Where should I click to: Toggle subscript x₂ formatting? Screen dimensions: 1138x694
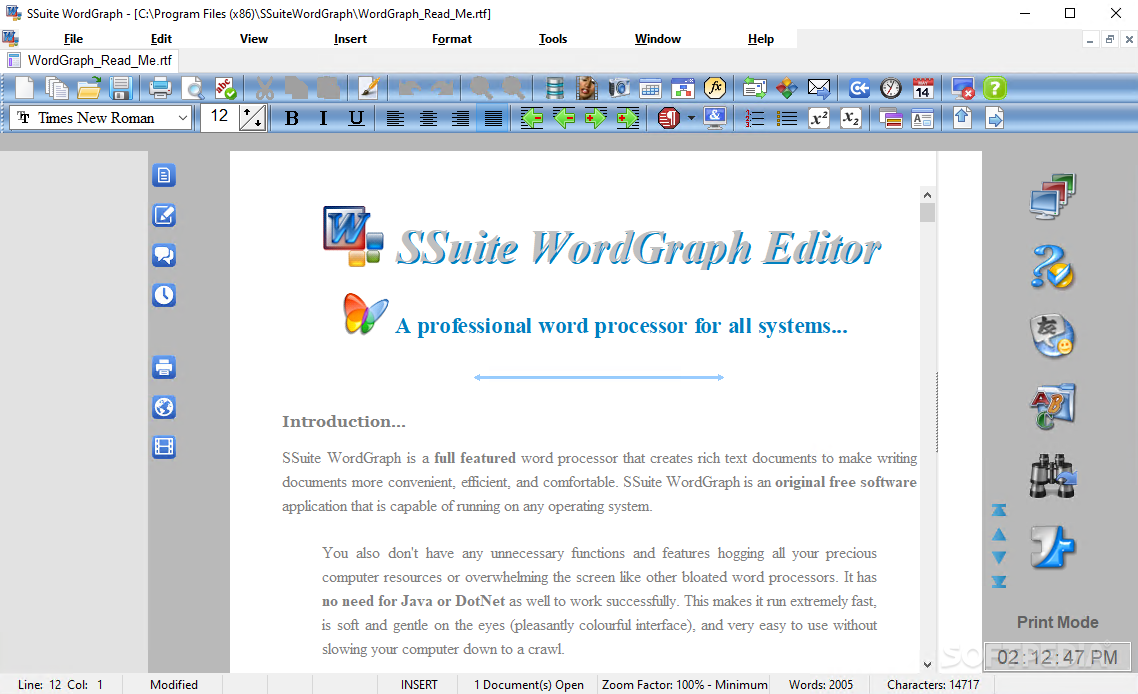851,118
